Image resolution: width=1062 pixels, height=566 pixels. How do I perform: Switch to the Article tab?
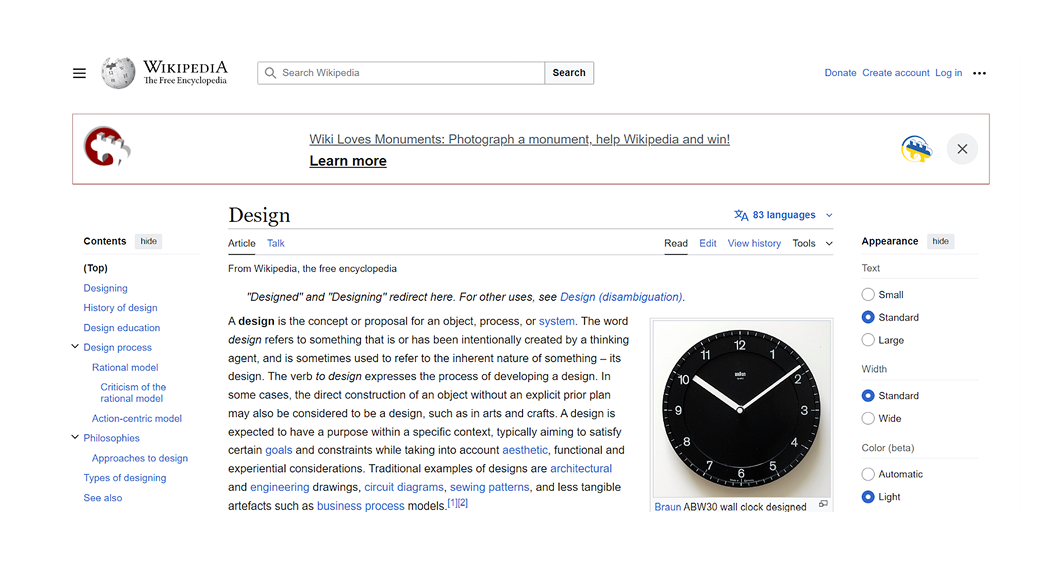(242, 244)
